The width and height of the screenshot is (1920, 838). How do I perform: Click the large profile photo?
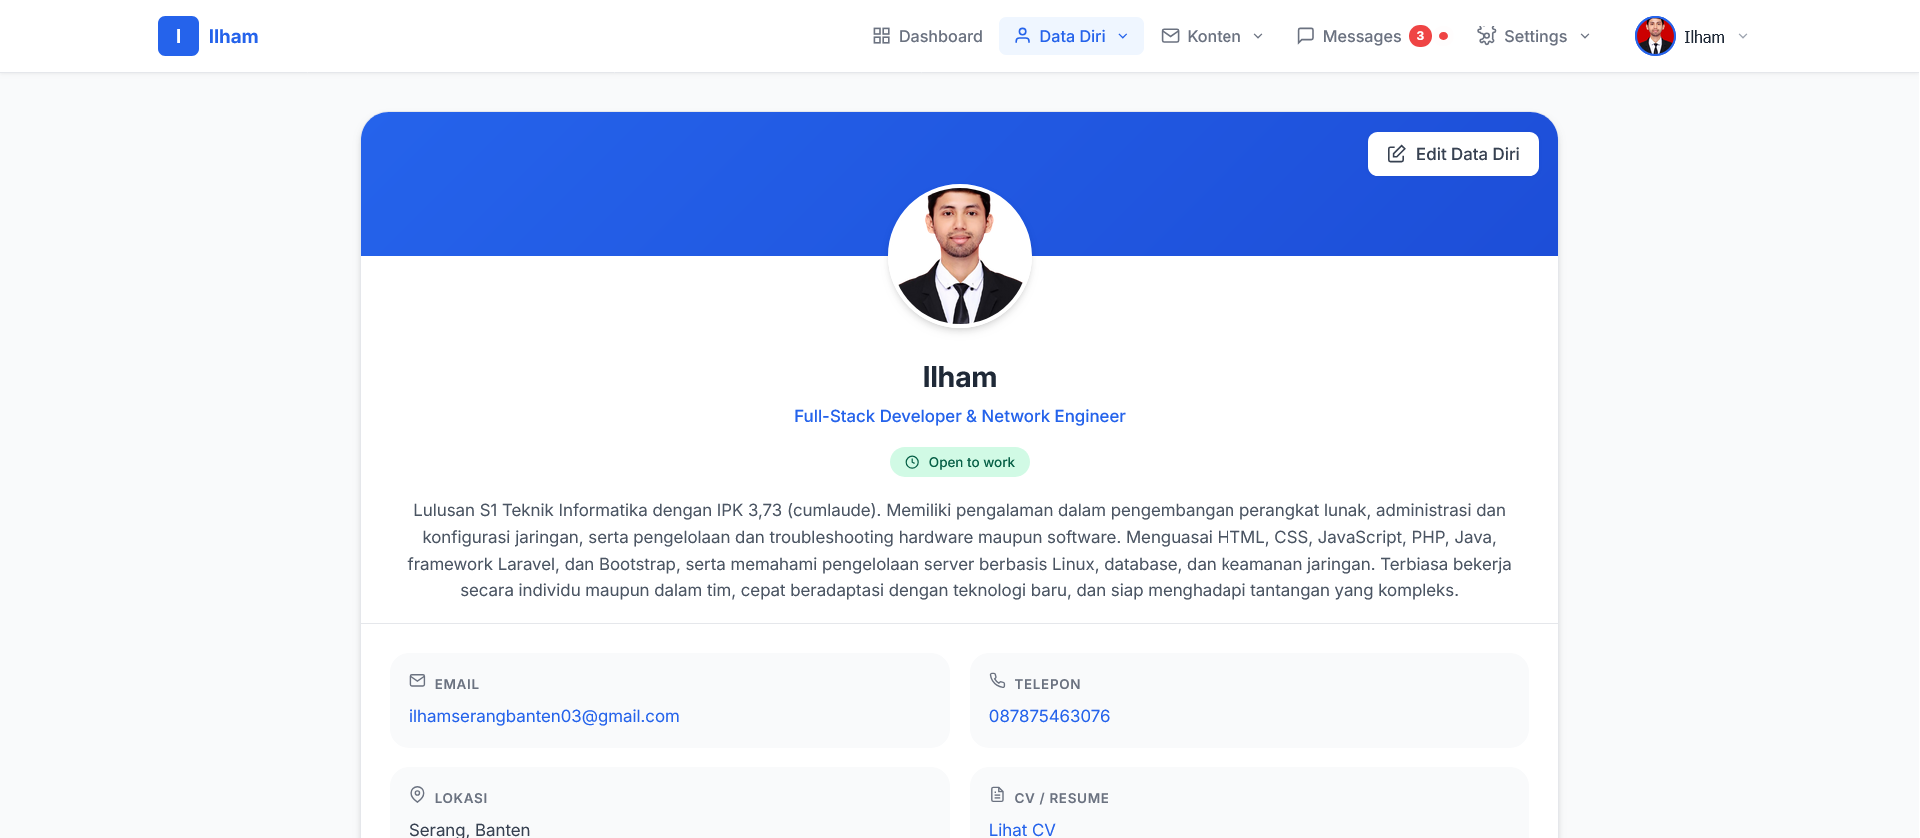960,256
